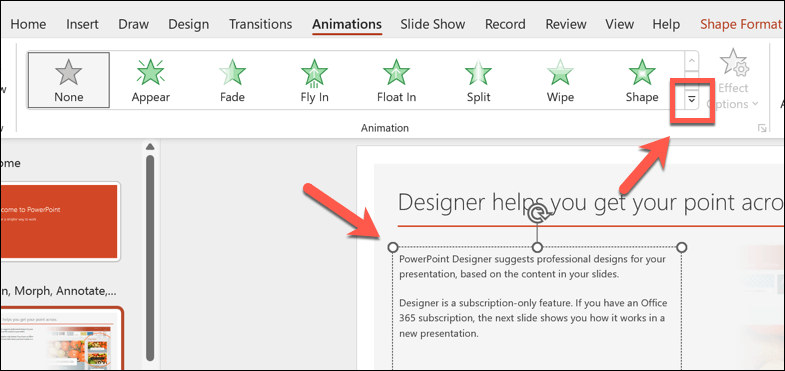Switch to the Insert tab
The width and height of the screenshot is (785, 371).
coord(83,25)
